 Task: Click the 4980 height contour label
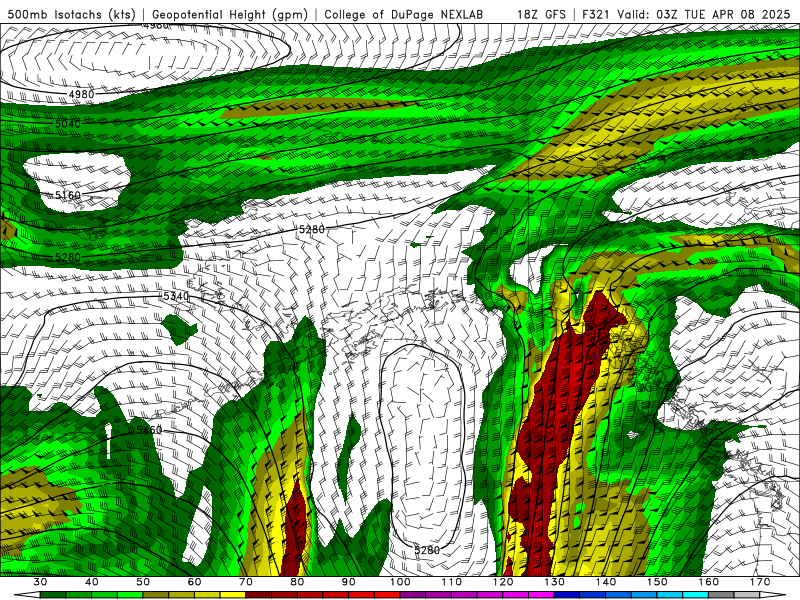click(x=82, y=94)
